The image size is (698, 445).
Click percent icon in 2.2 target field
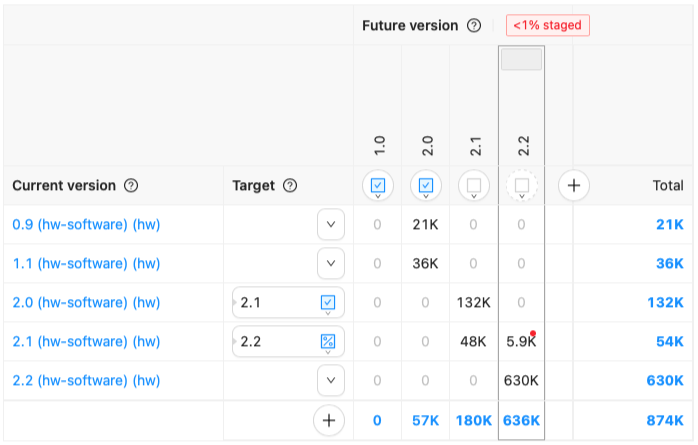tap(328, 342)
